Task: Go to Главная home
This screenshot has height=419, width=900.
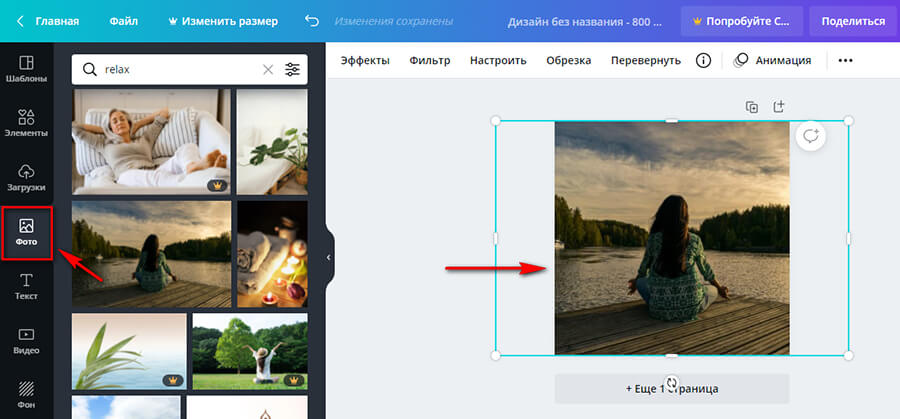Action: coord(57,21)
